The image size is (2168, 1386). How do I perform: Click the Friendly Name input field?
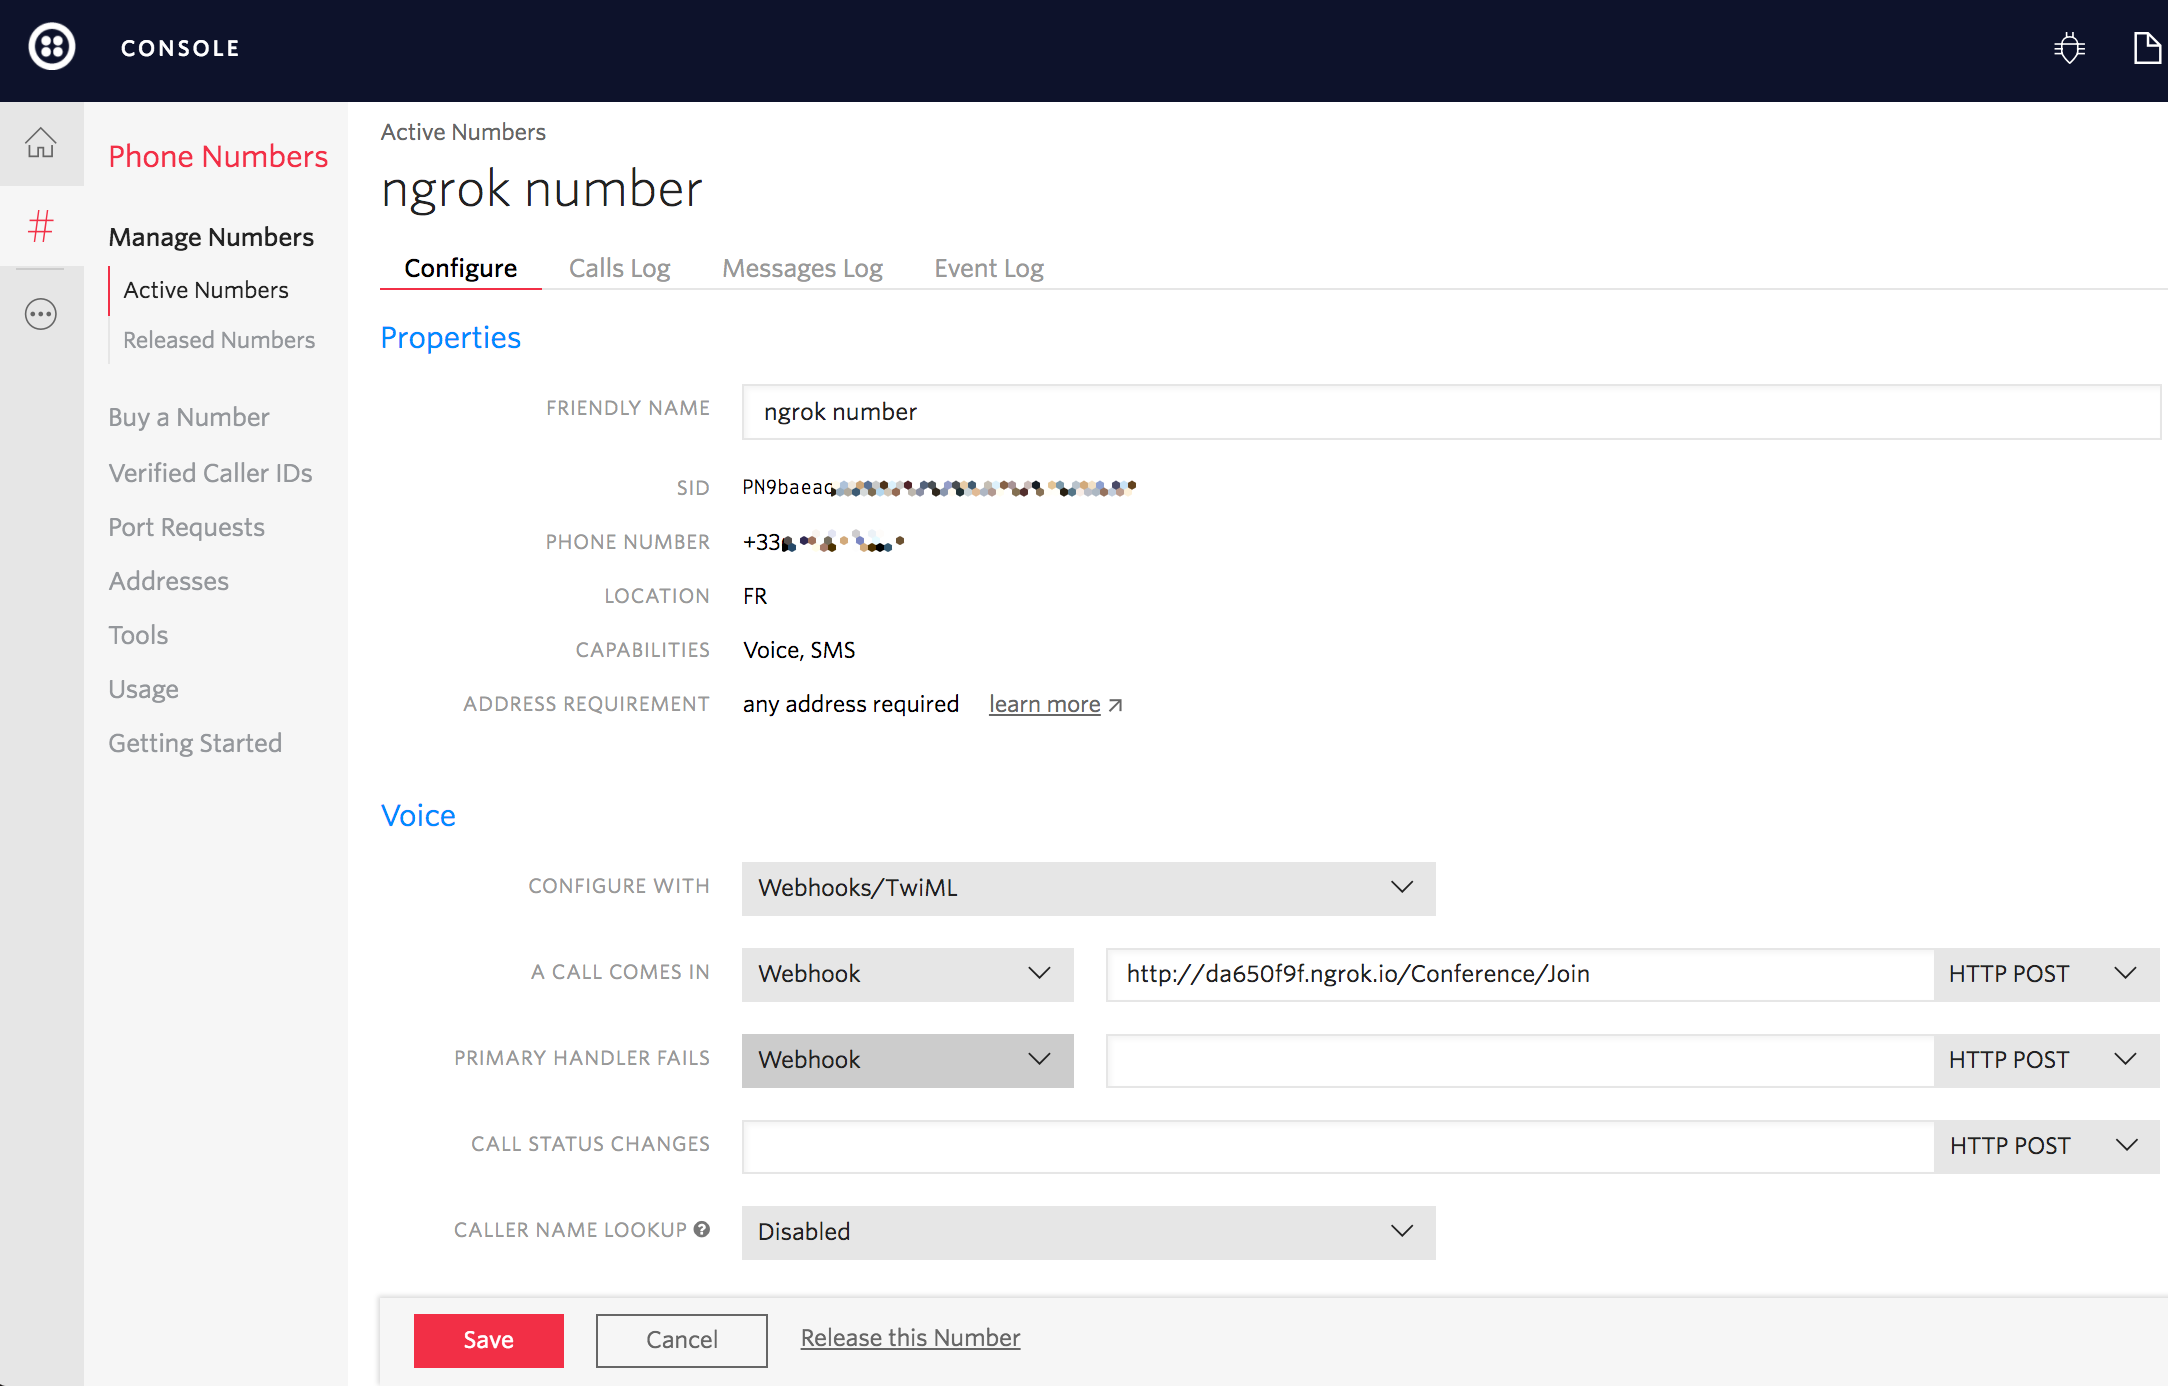tap(1450, 412)
